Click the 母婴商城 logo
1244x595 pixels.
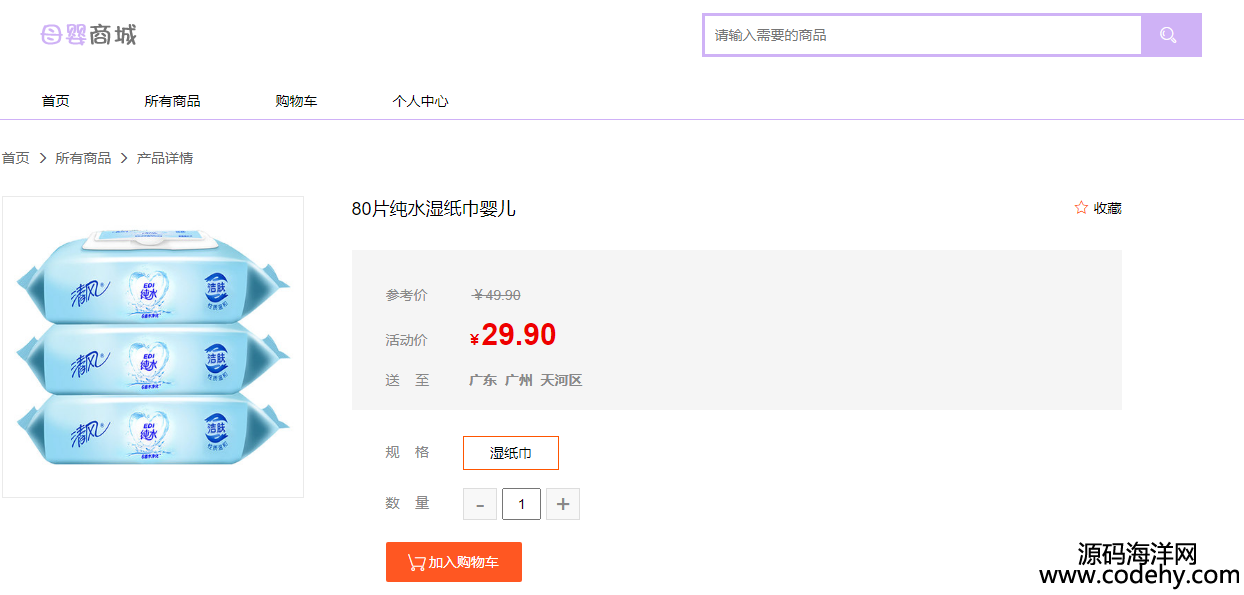pyautogui.click(x=88, y=35)
